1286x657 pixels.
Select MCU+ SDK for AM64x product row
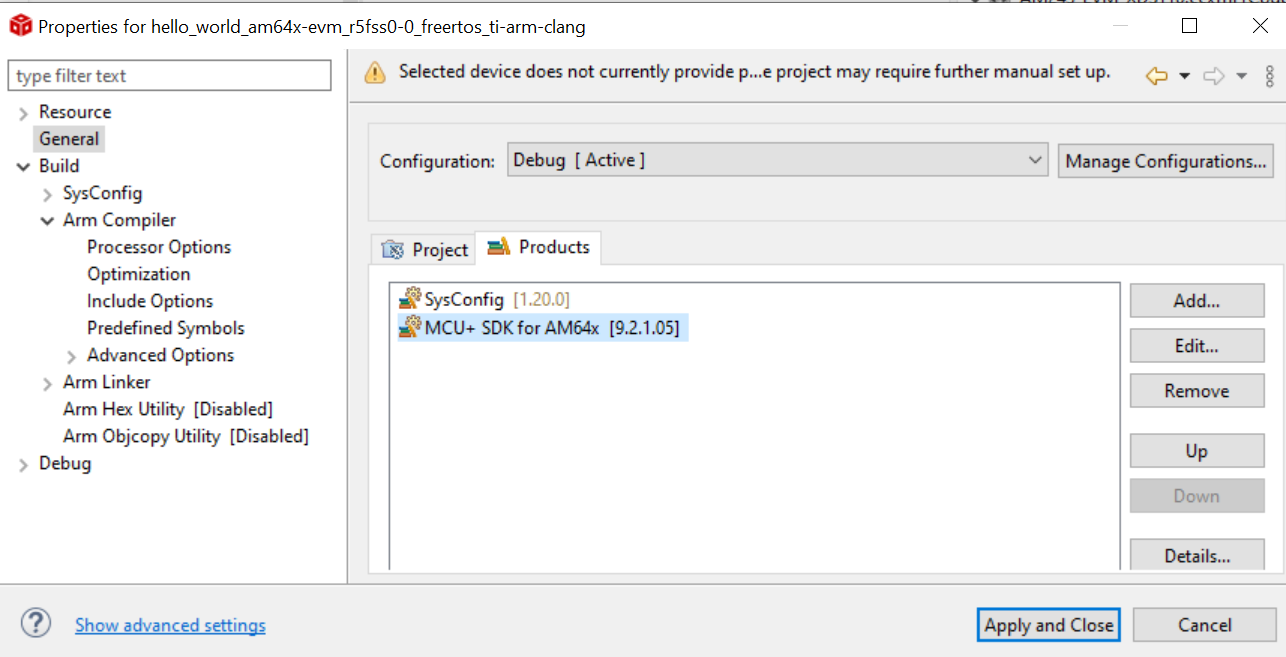[x=543, y=327]
